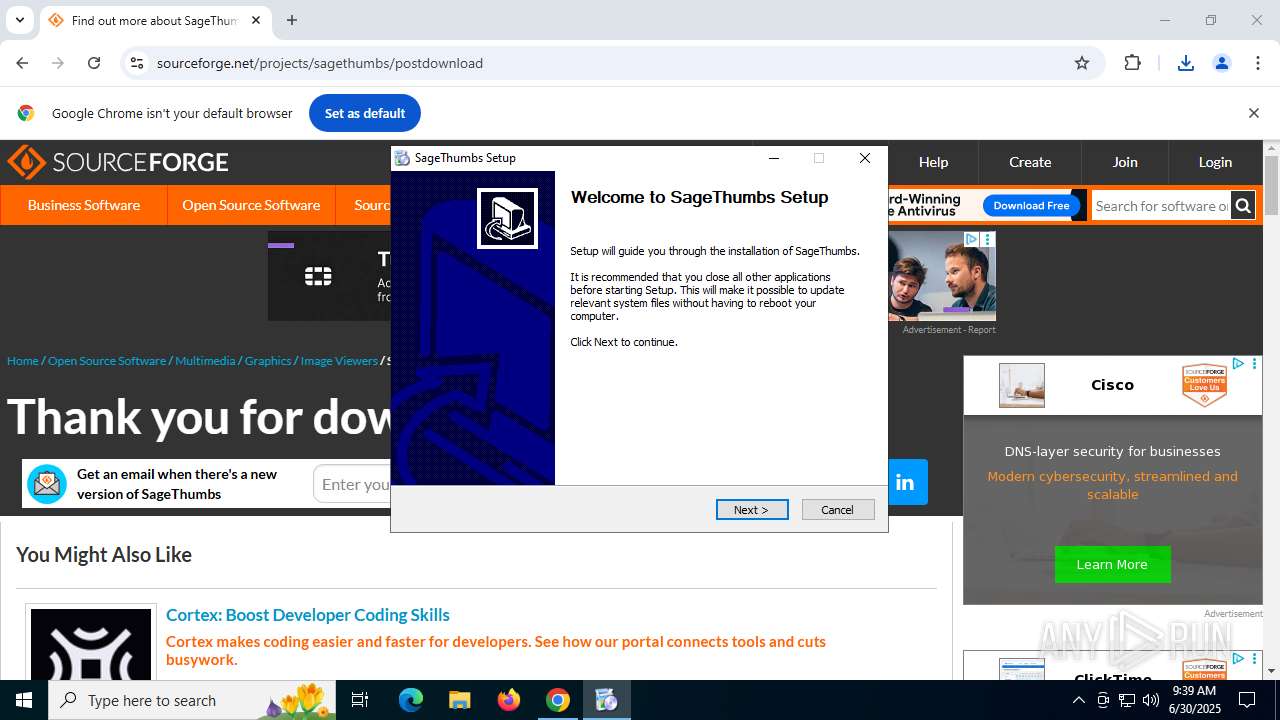Screen dimensions: 1280x720
Task: Share on LinkedIn icon
Action: (x=906, y=483)
